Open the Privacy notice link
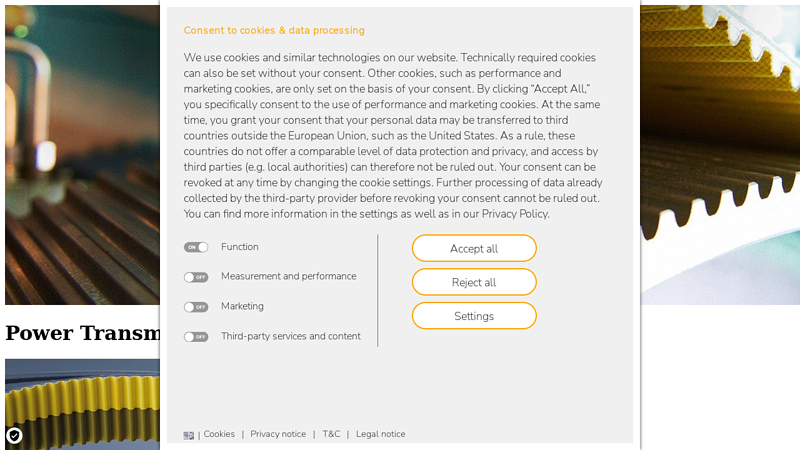The height and width of the screenshot is (450, 800). (278, 434)
